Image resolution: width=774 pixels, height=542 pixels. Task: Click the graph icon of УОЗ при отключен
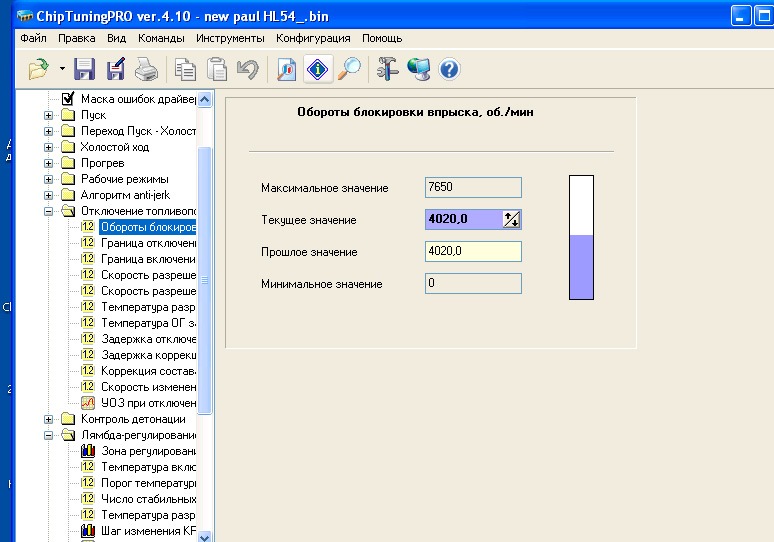click(88, 403)
